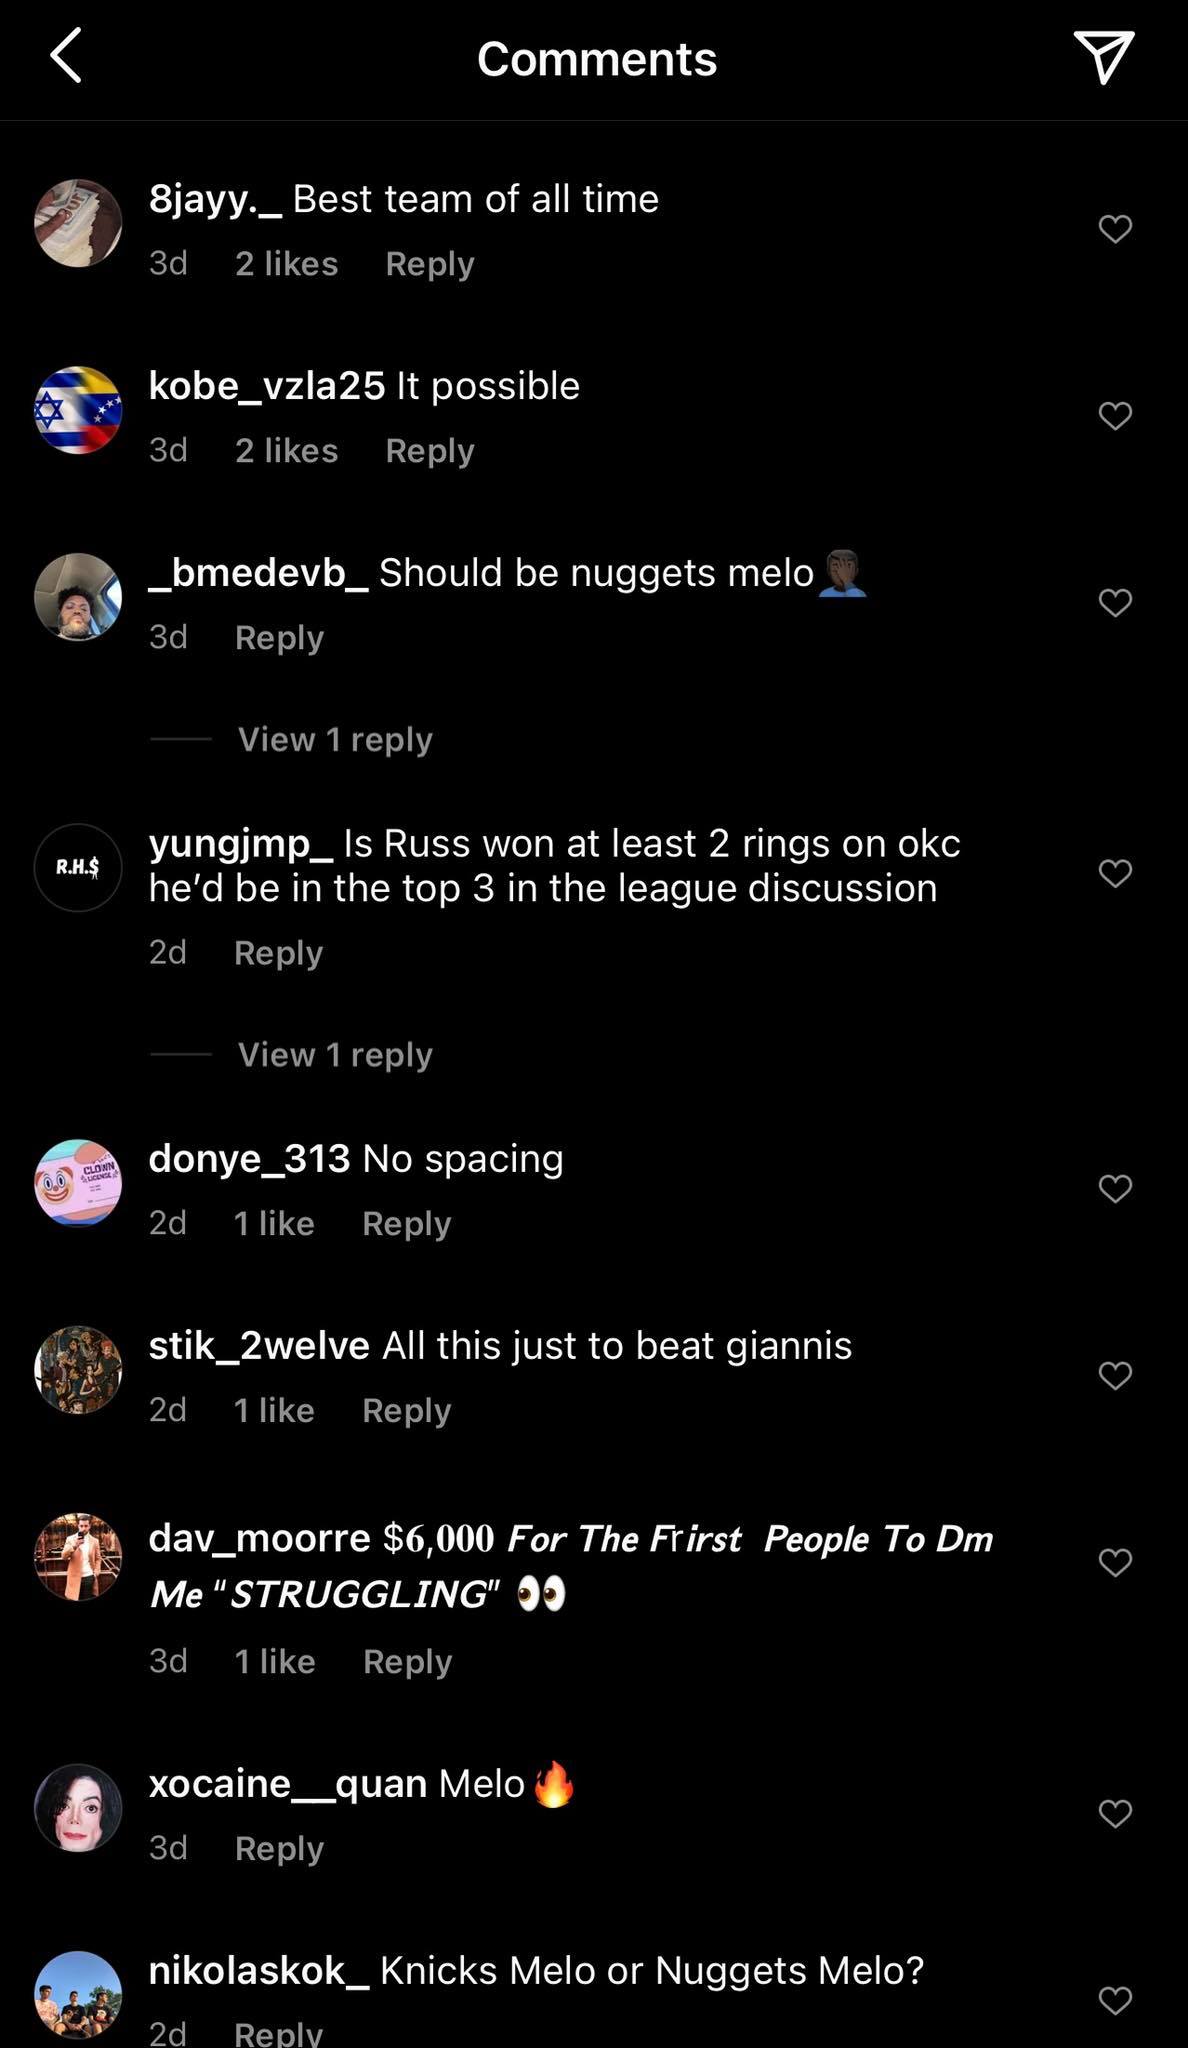This screenshot has height=2048, width=1188.
Task: Reply to donye_313's comment
Action: tap(406, 1224)
